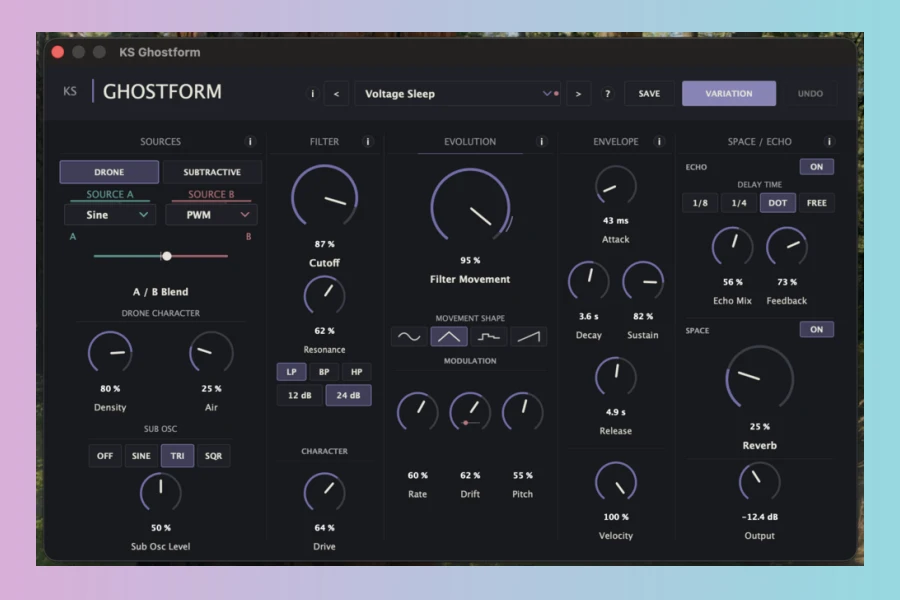Switch to Drone source mode
This screenshot has height=600, width=900.
click(109, 172)
